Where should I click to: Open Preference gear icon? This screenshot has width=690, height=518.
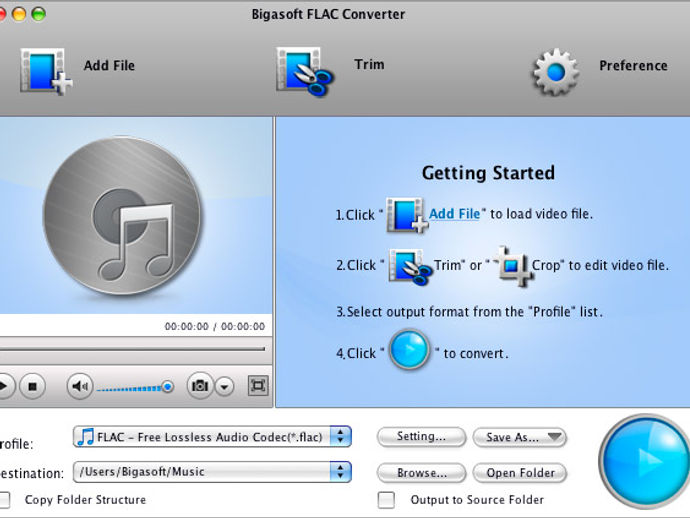[556, 72]
